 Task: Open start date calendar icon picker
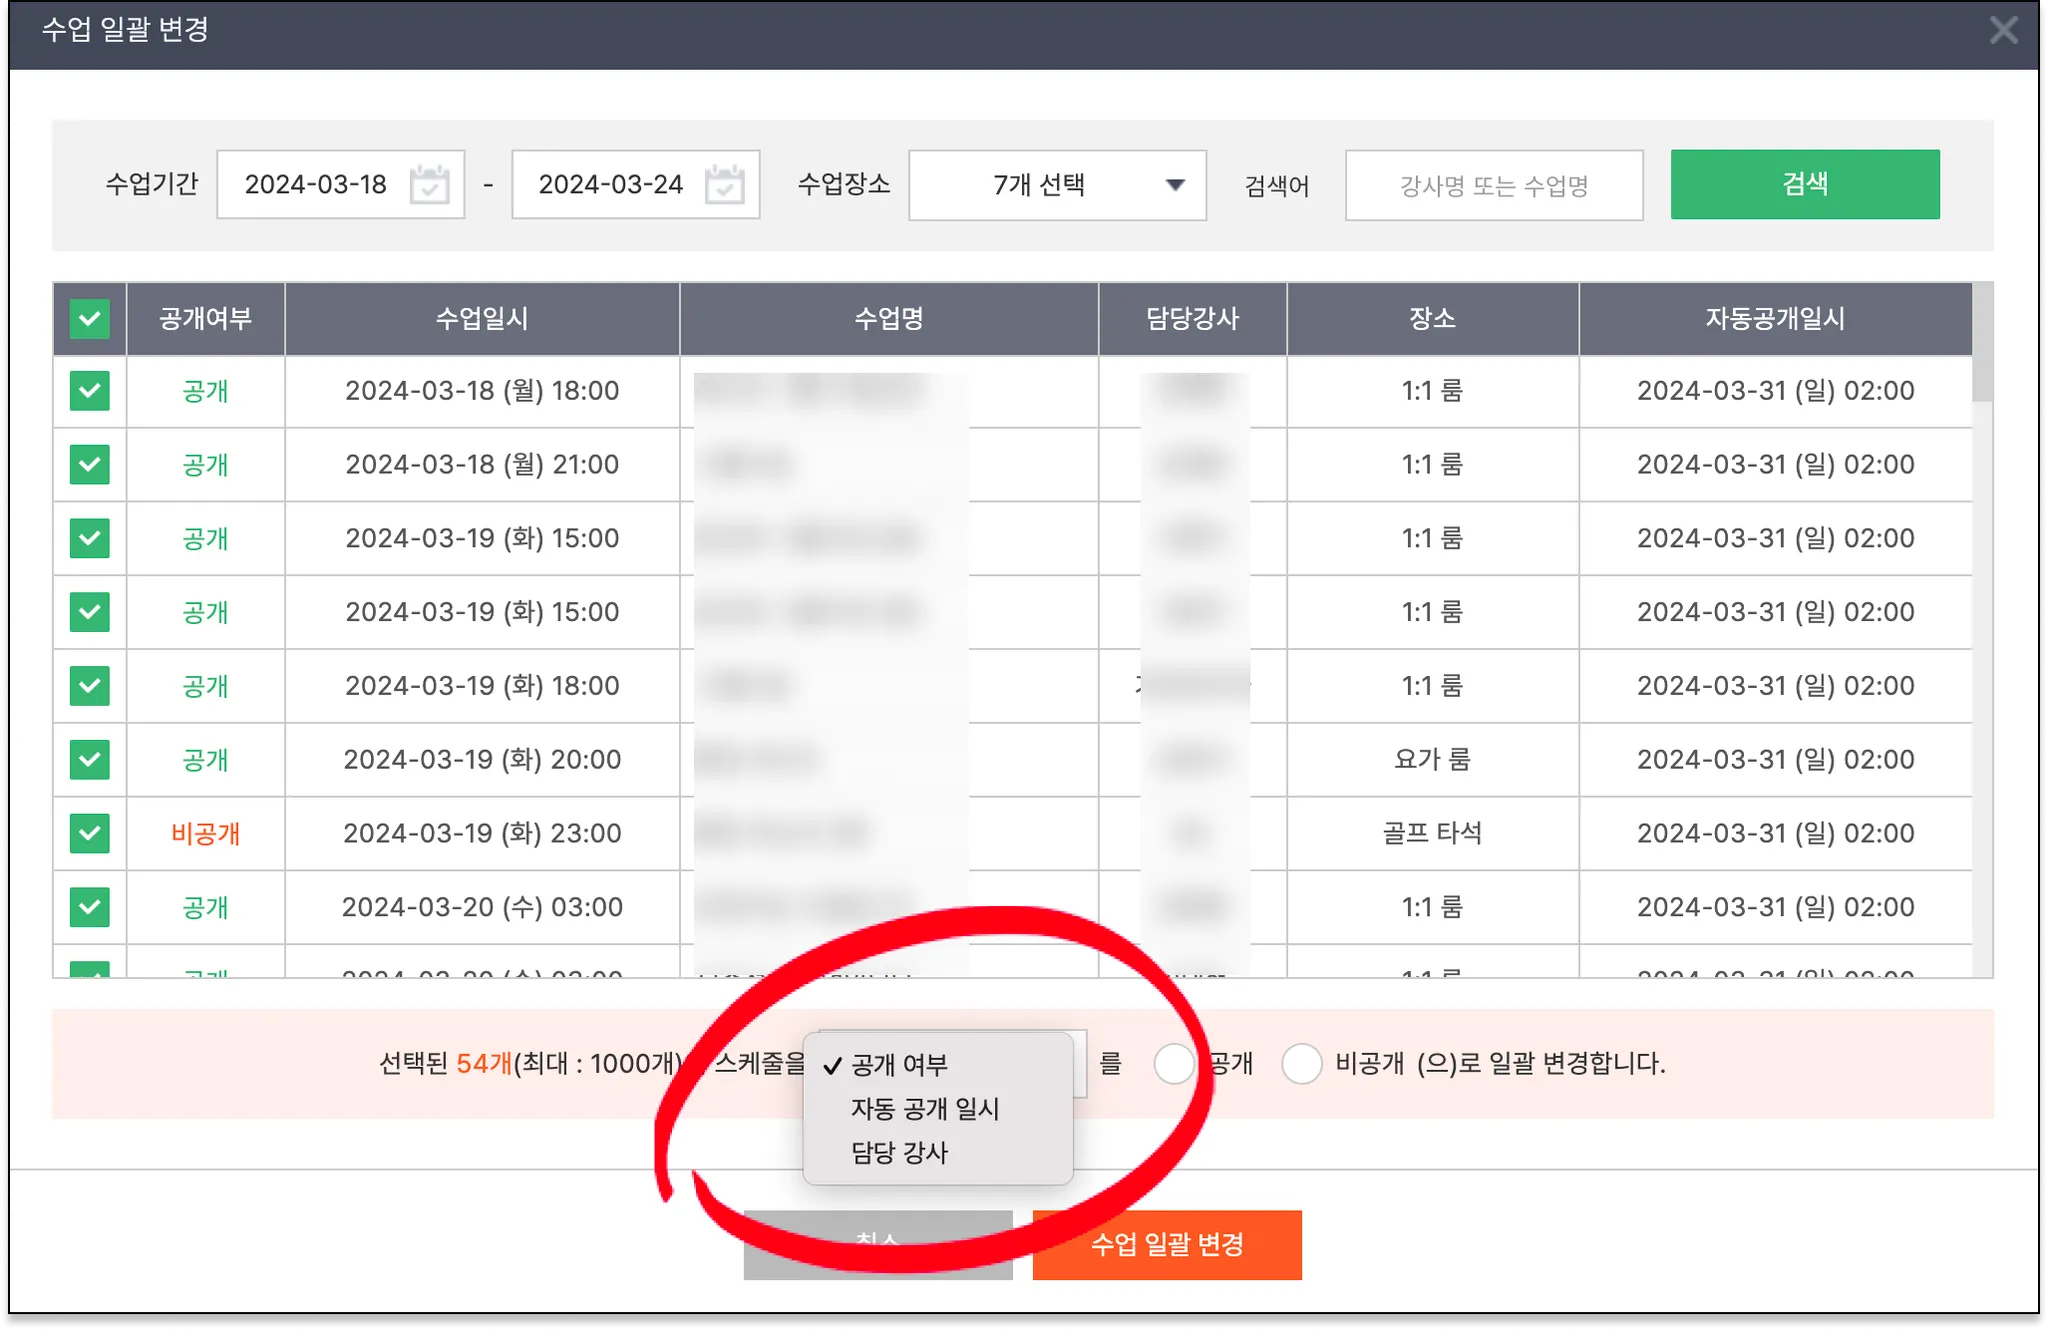[x=430, y=185]
